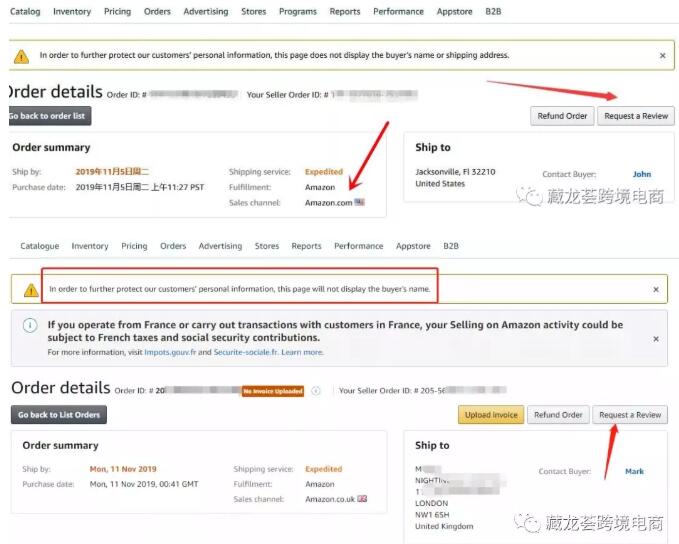
Task: Click the US flag beside Amazon.com
Action: (360, 202)
